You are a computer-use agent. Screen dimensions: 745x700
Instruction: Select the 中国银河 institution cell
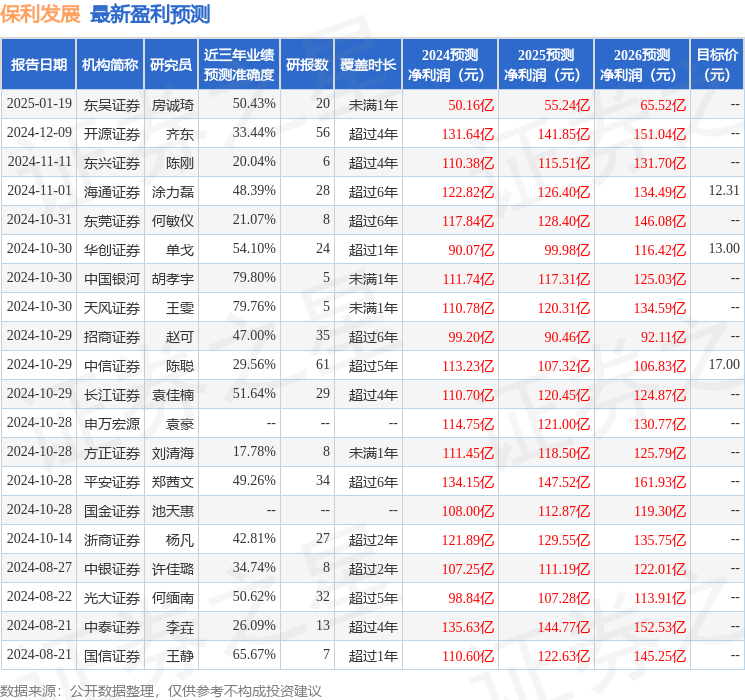[x=112, y=279]
